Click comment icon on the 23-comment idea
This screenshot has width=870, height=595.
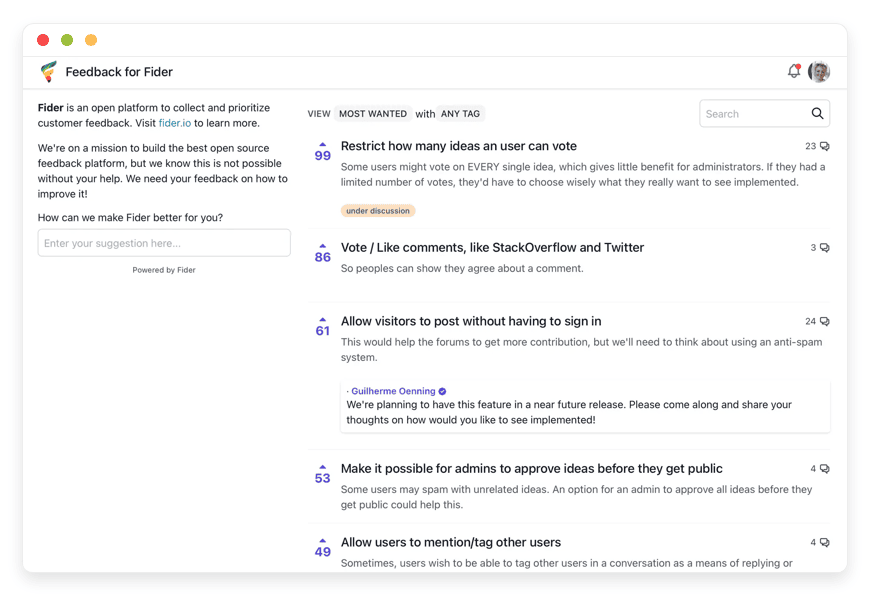pos(824,146)
